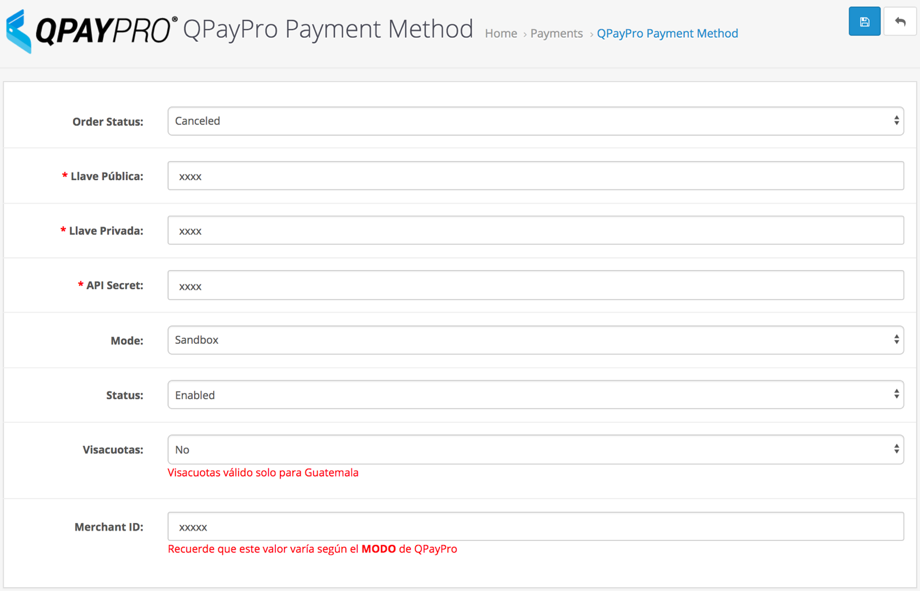920x591 pixels.
Task: Open the Visacuotas dropdown showing No
Action: [x=535, y=450]
